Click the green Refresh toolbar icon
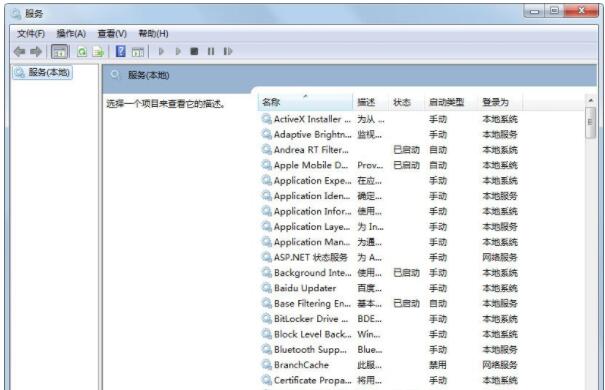Viewport: 605px width, 390px height. point(82,52)
